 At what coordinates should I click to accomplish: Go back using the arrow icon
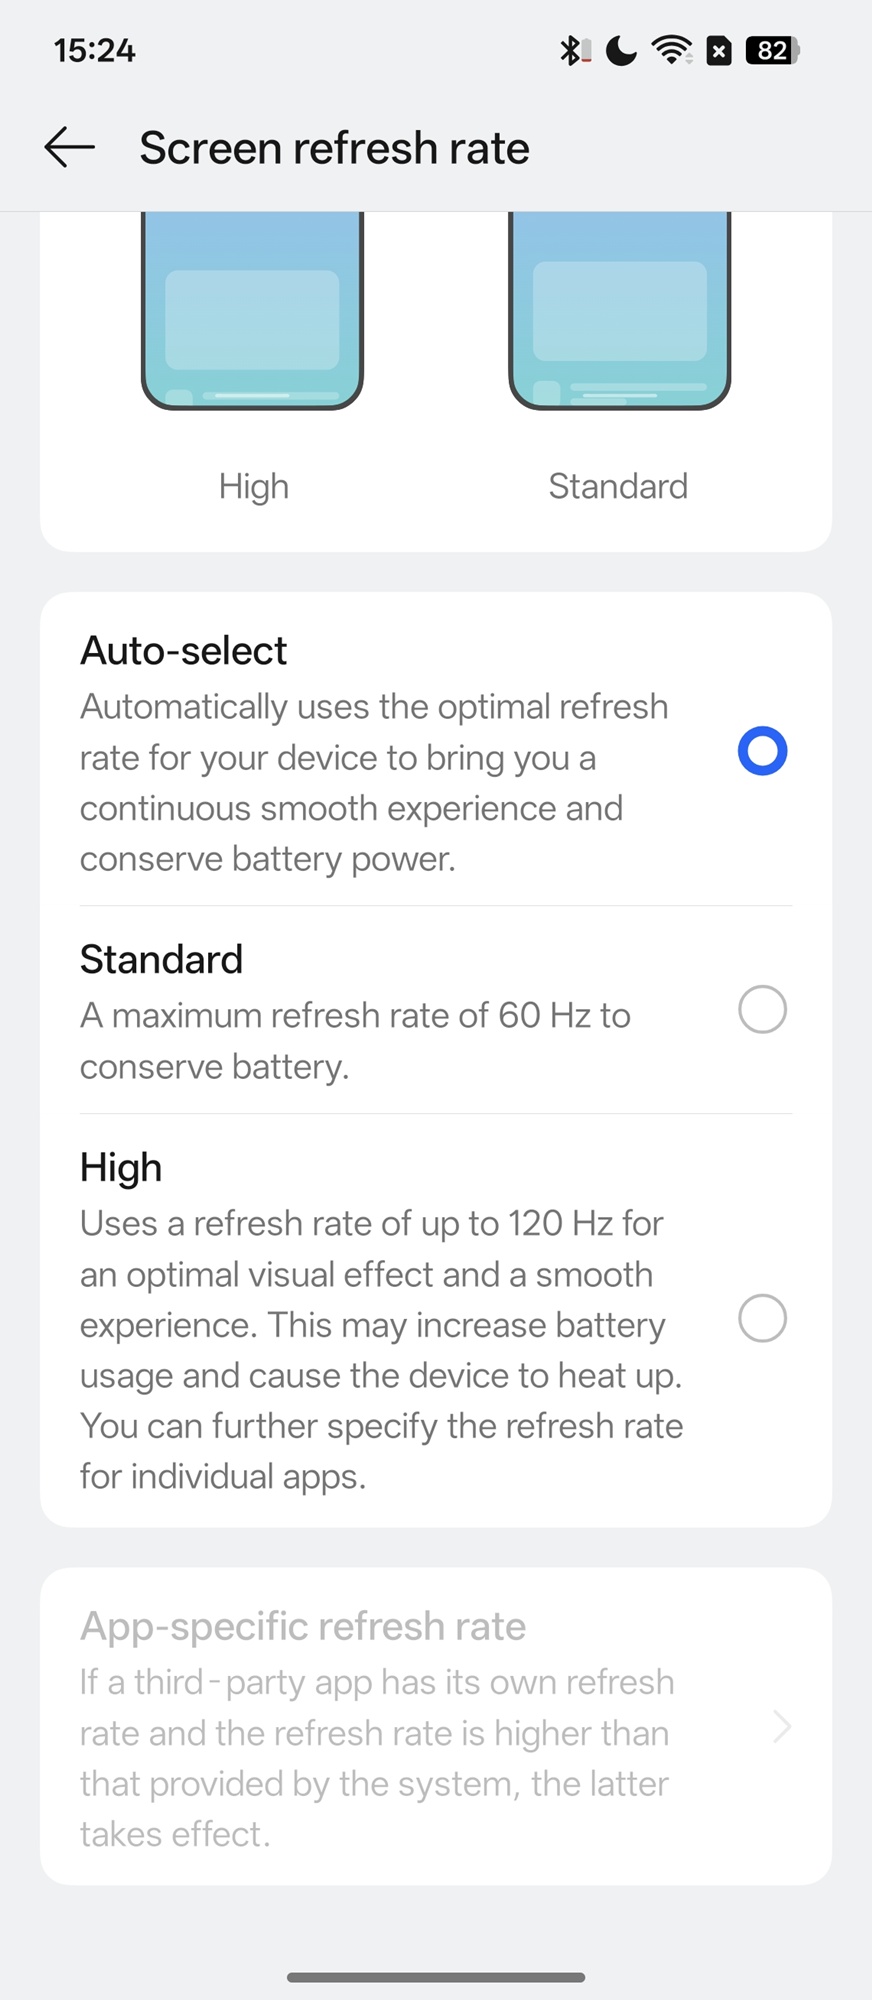70,148
